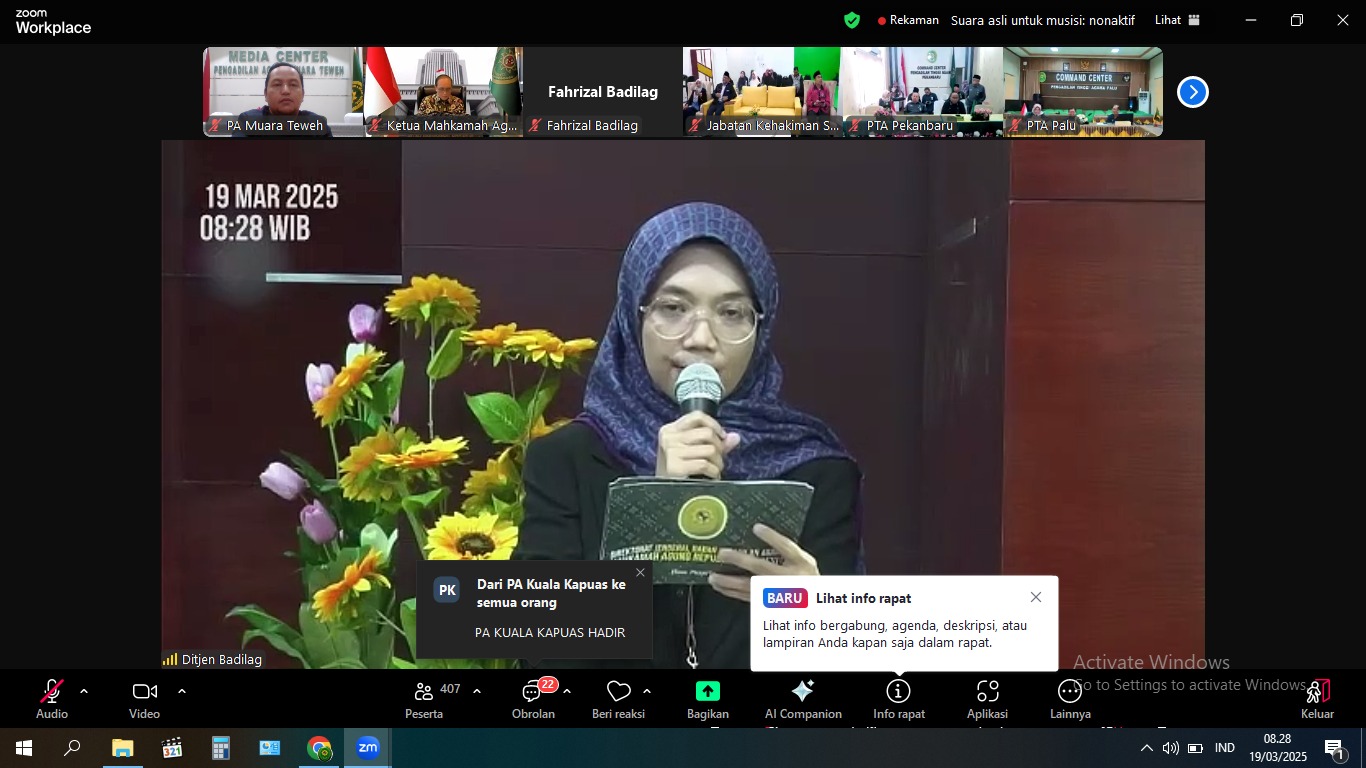Screen dimensions: 1366x768
Task: Toggle the Video camera button
Action: pyautogui.click(x=145, y=698)
